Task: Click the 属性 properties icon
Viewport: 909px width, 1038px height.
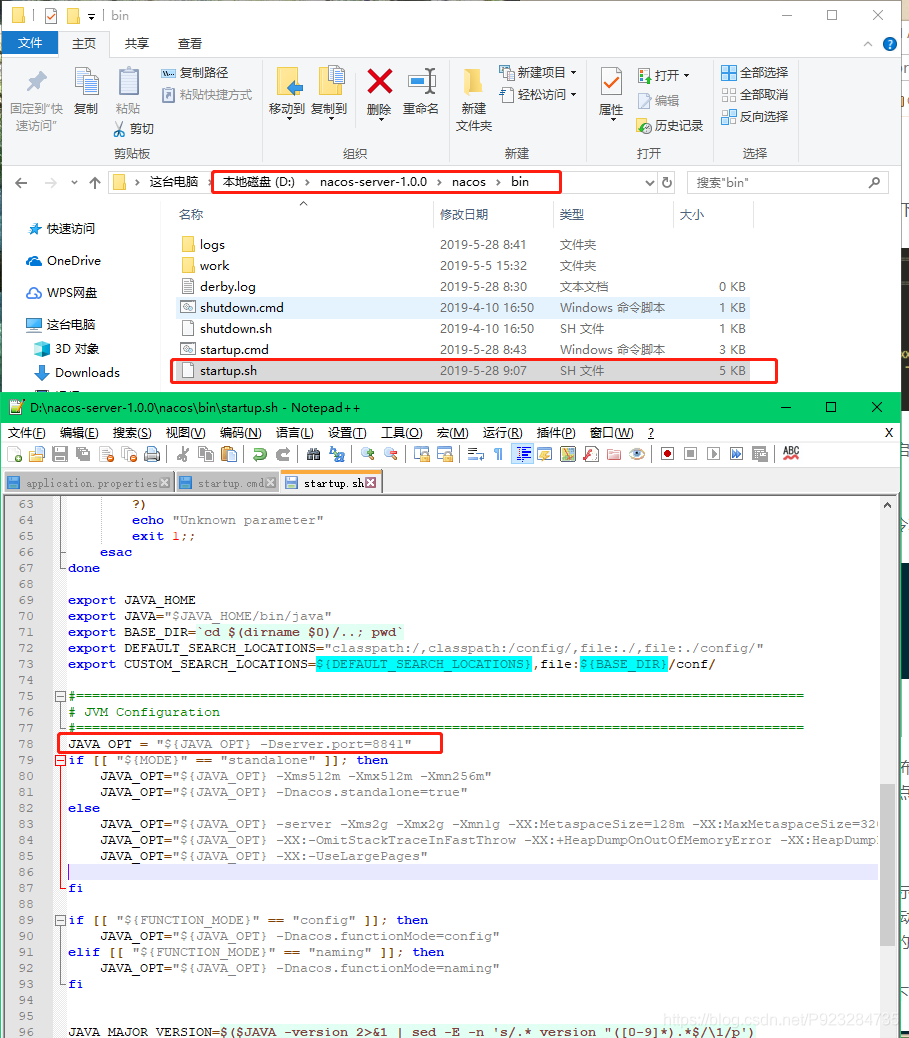Action: pyautogui.click(x=611, y=82)
